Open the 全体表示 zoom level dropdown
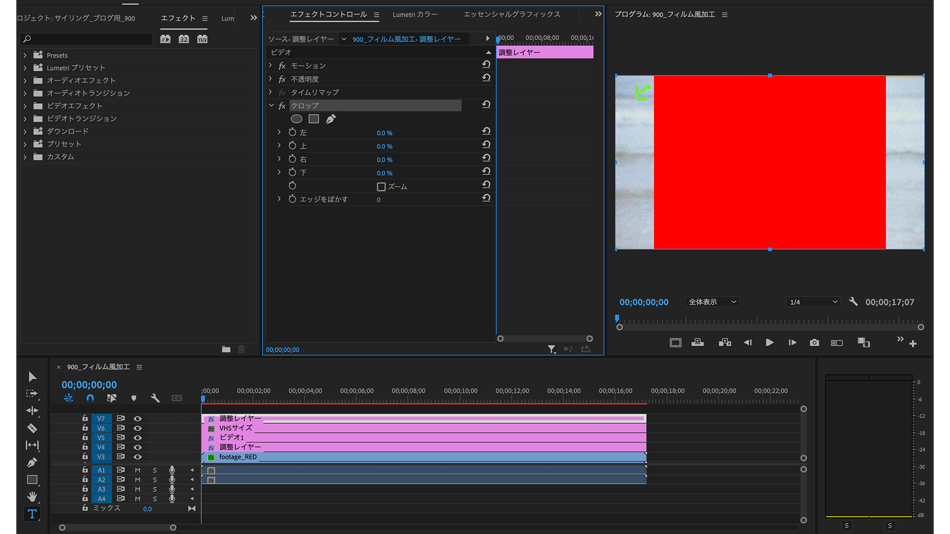The height and width of the screenshot is (534, 950). coord(712,302)
